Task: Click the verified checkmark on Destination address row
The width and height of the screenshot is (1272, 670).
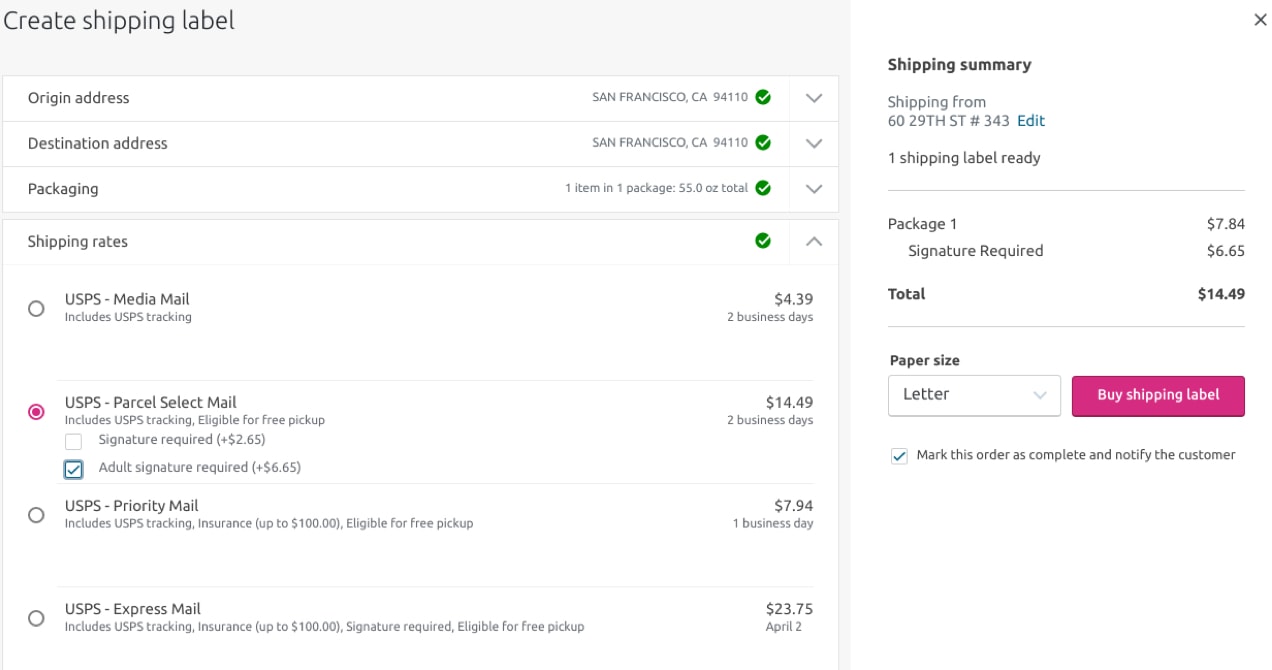Action: pos(762,142)
